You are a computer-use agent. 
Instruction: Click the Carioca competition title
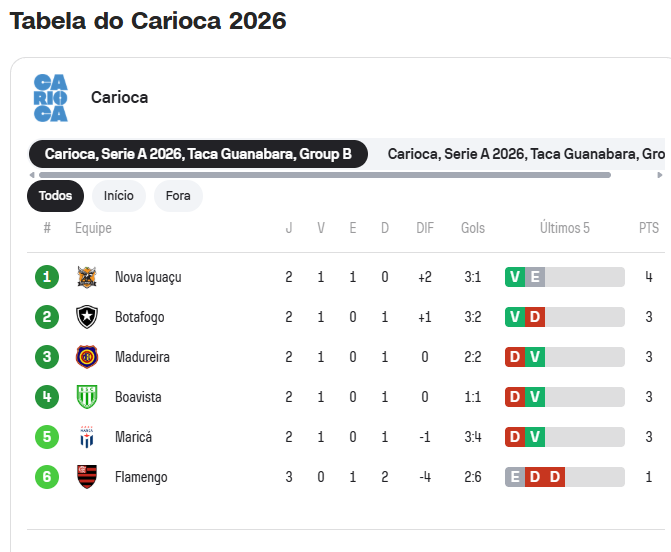pos(119,98)
